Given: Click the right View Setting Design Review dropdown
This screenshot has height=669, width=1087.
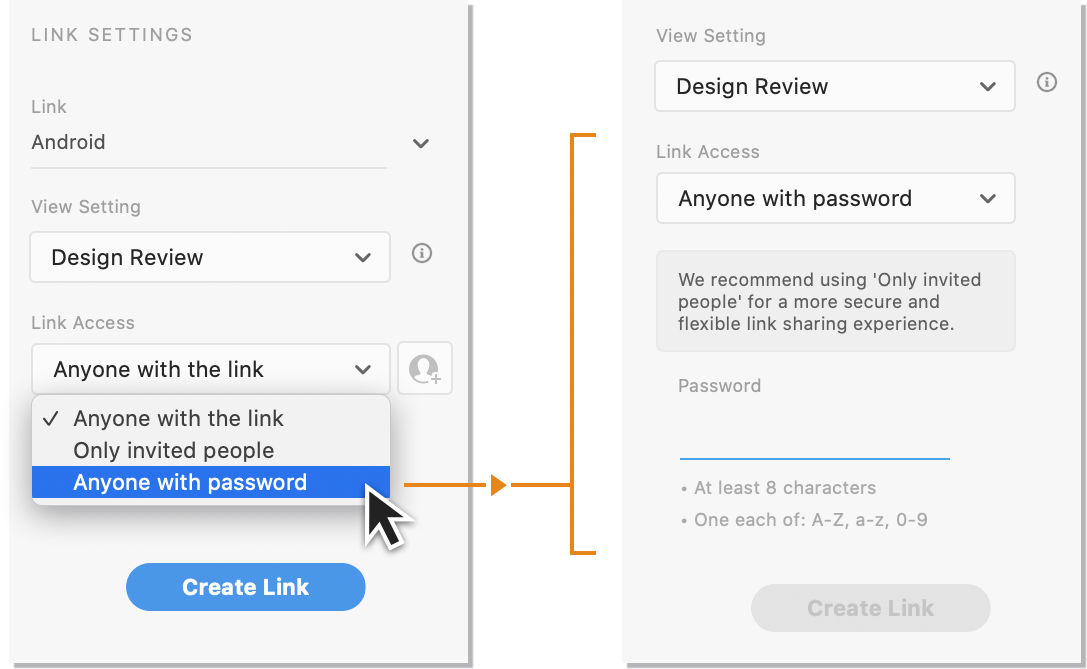Looking at the screenshot, I should click(x=835, y=86).
